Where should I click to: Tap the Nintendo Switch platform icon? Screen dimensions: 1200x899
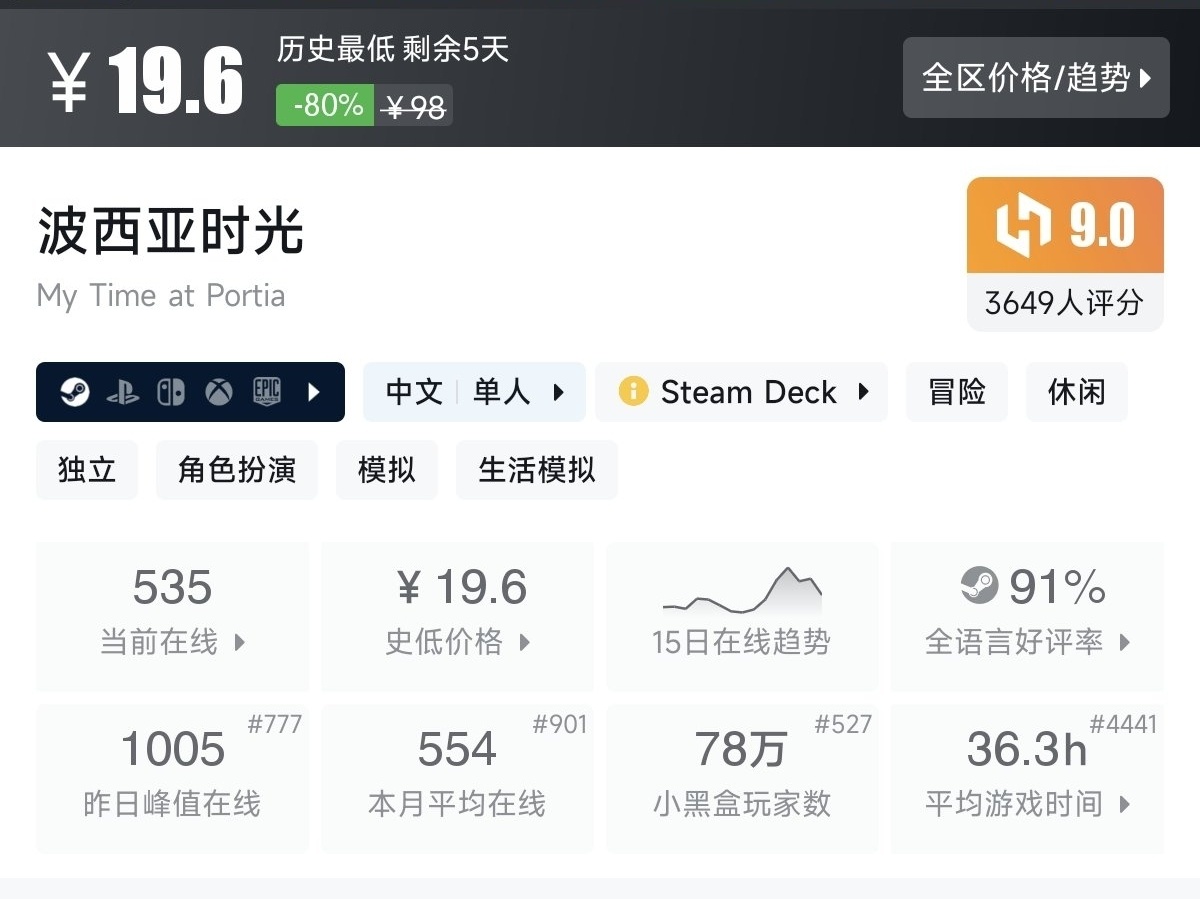[x=171, y=392]
